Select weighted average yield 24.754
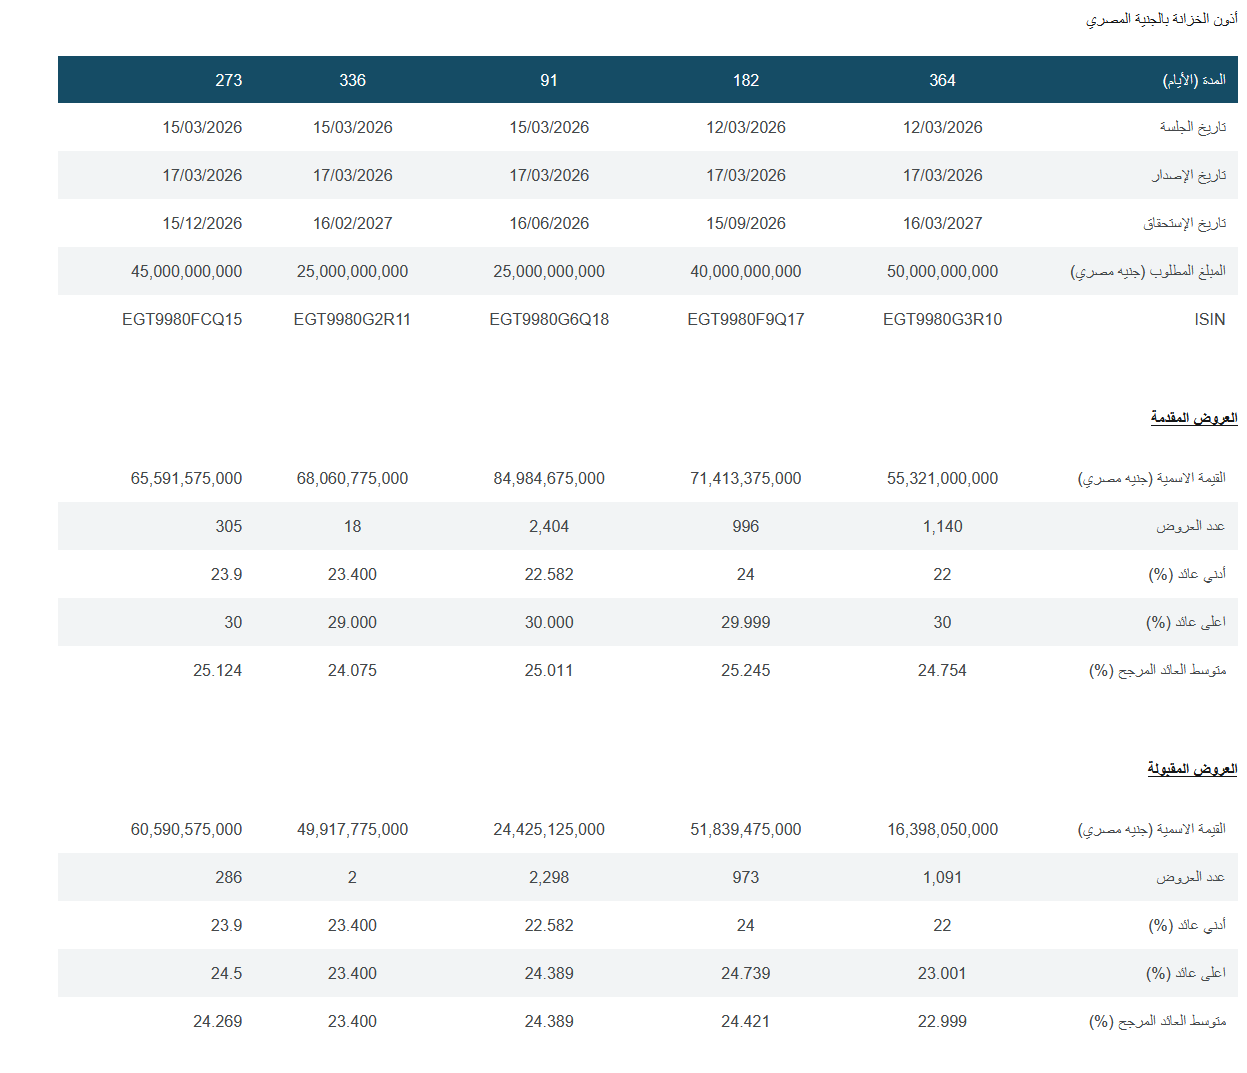Image resolution: width=1247 pixels, height=1073 pixels. coord(941,670)
